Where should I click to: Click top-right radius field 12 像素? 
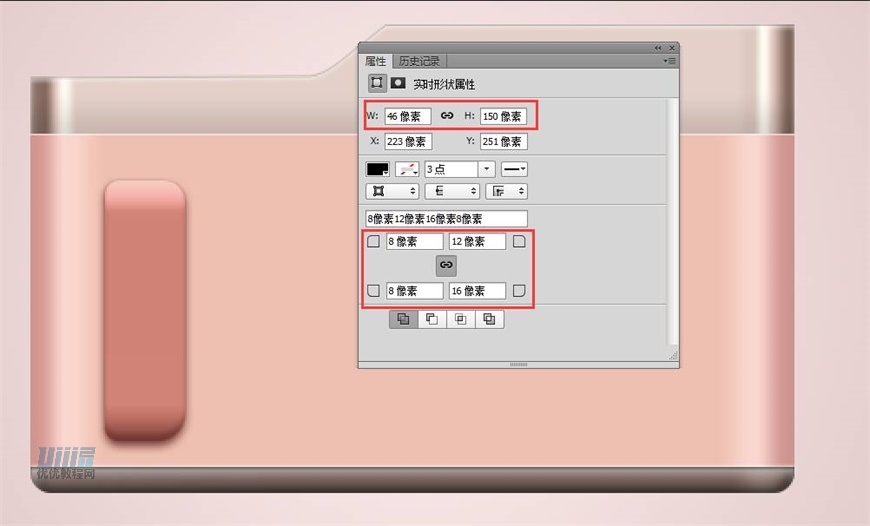click(477, 241)
